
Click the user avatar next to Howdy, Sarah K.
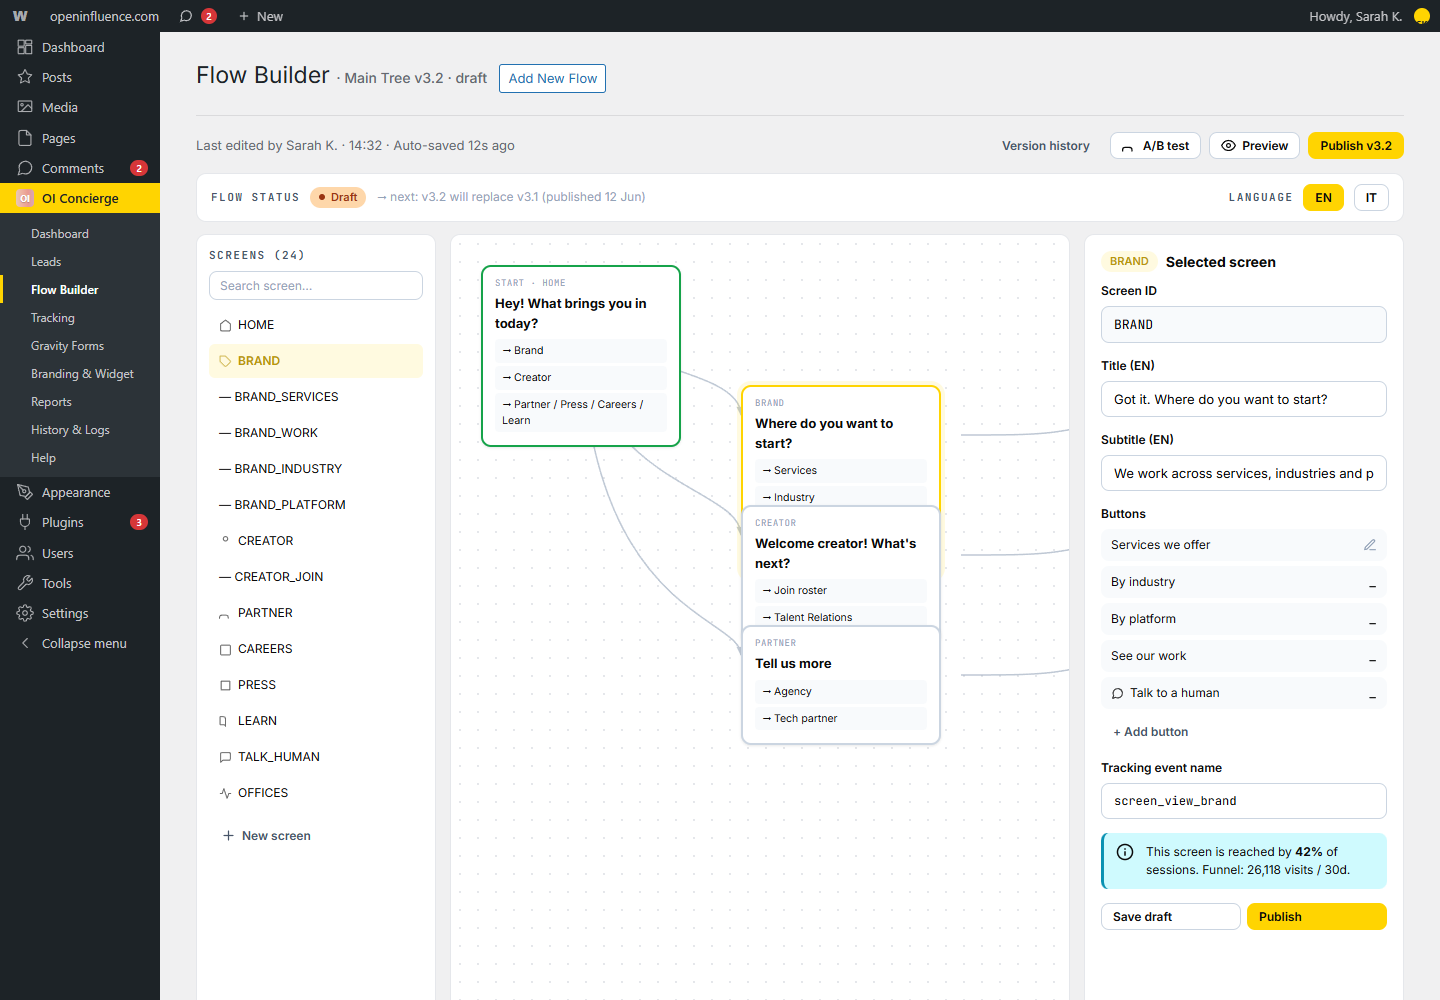pos(1421,16)
